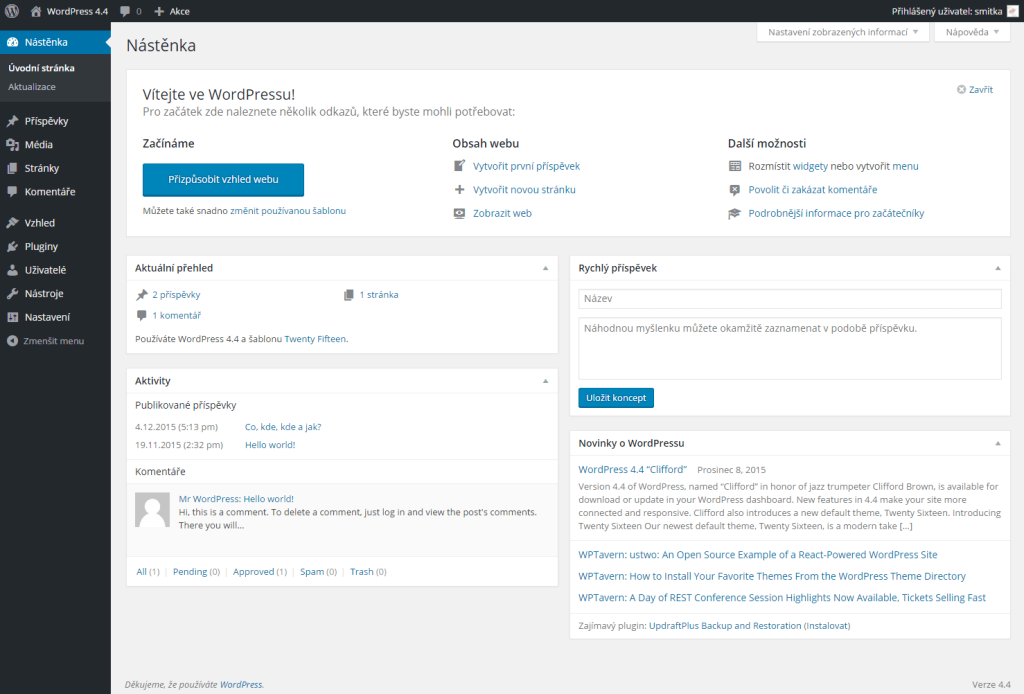Click the Název title input field
Image resolution: width=1024 pixels, height=694 pixels.
(x=789, y=299)
